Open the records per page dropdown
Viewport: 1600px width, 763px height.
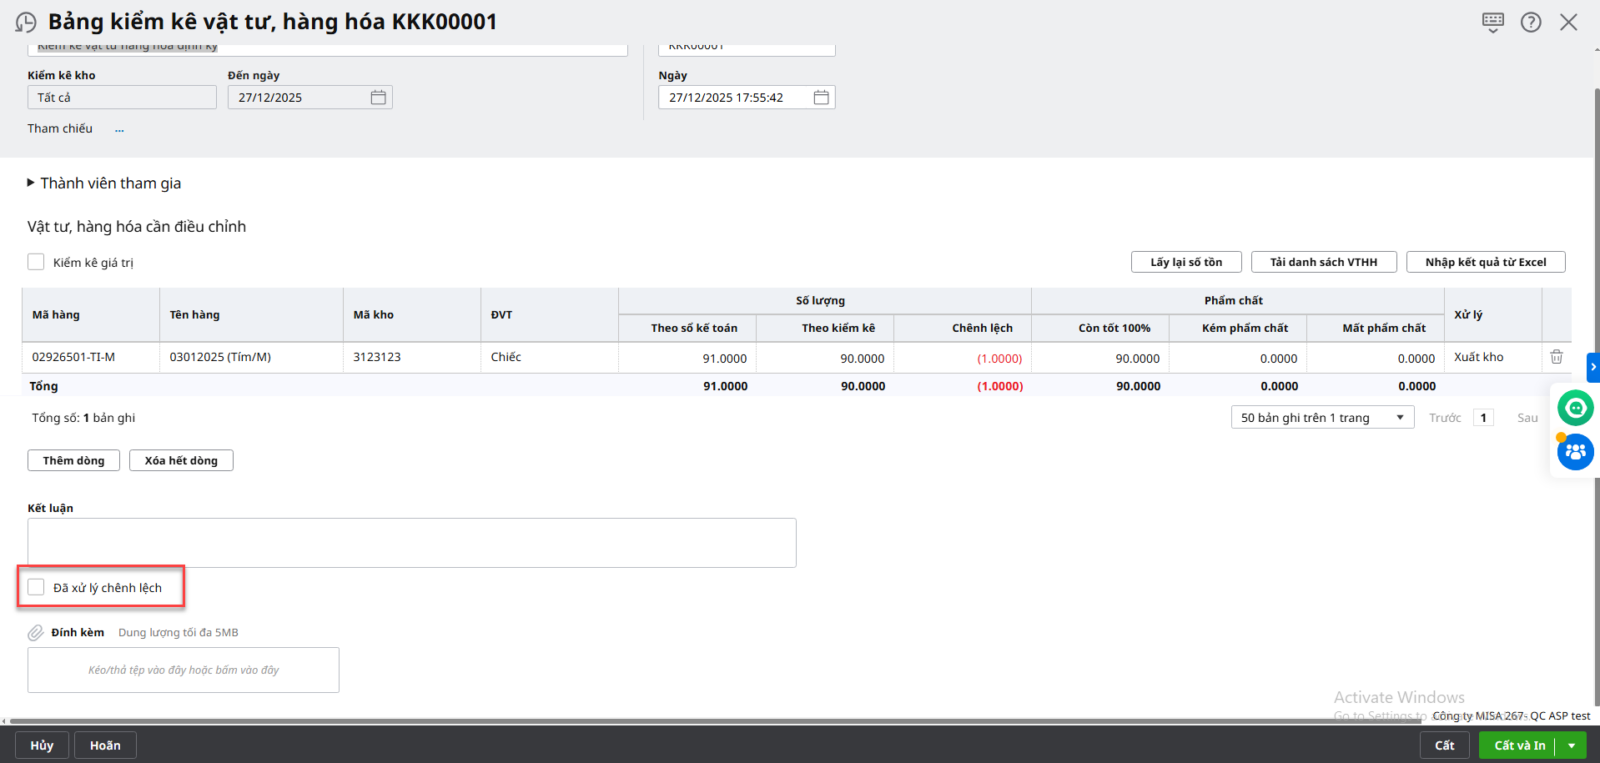[1322, 418]
